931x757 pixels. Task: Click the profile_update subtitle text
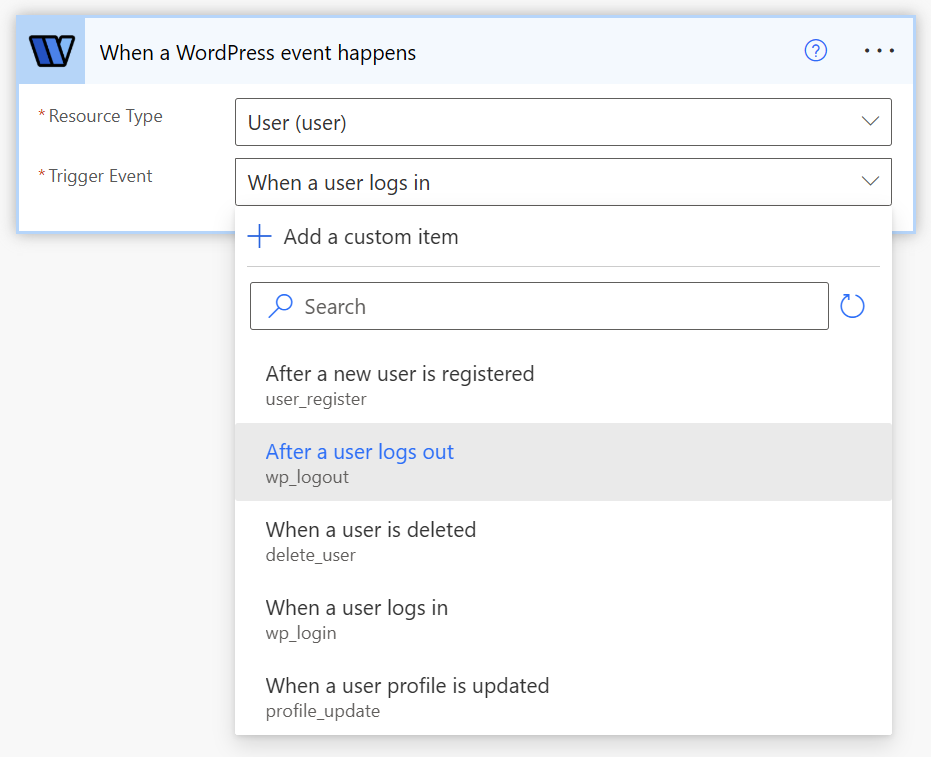322,711
